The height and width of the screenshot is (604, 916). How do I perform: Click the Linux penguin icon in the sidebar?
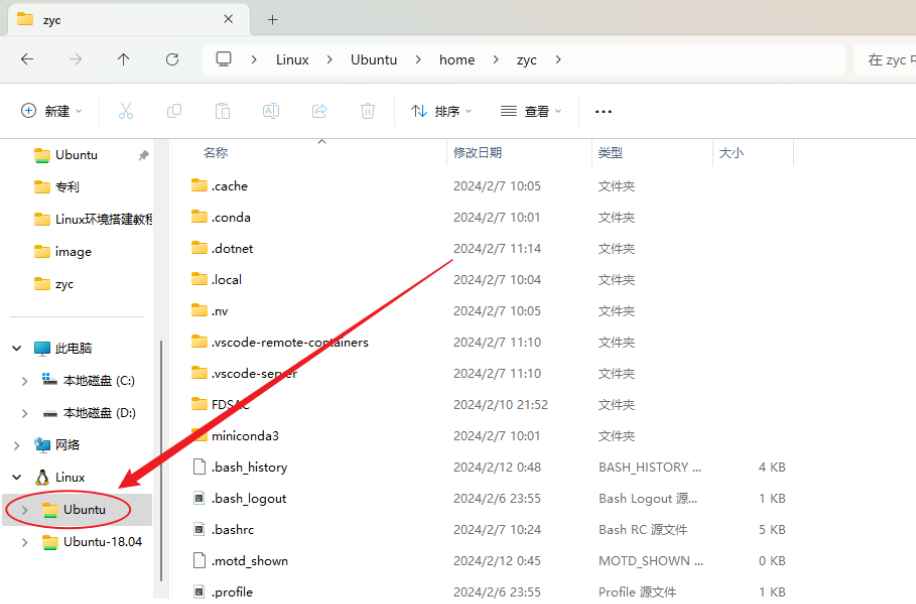click(41, 477)
